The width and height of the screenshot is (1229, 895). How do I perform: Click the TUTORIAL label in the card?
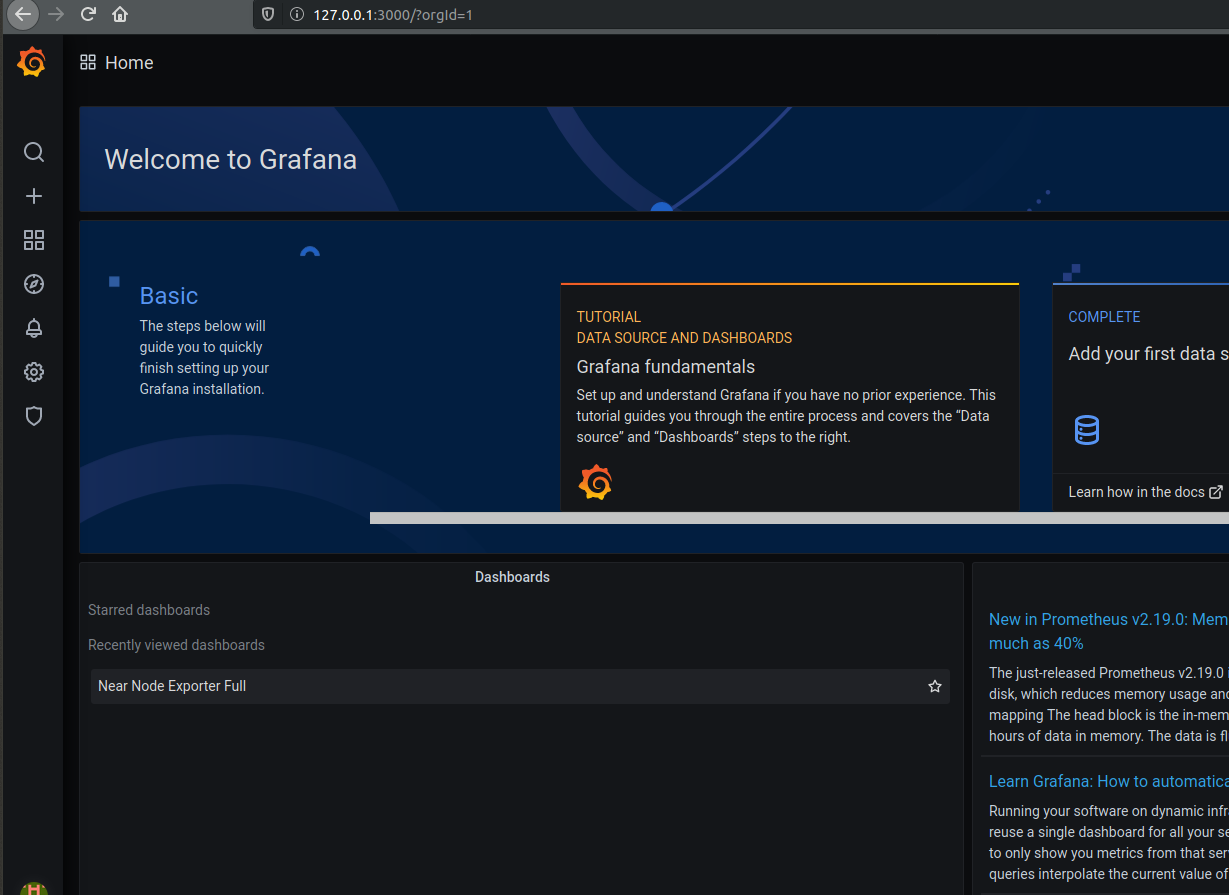(609, 317)
